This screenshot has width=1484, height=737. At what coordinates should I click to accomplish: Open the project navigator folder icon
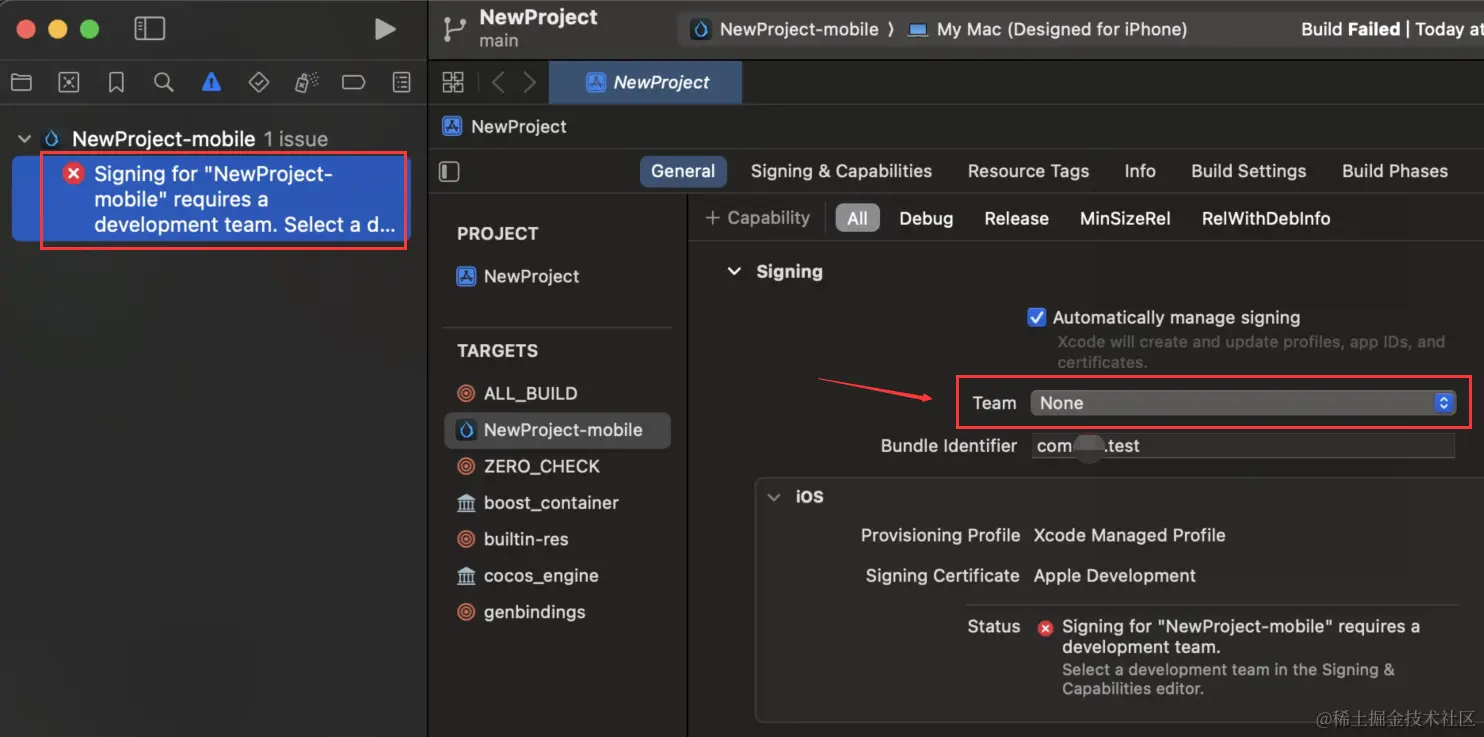(21, 83)
